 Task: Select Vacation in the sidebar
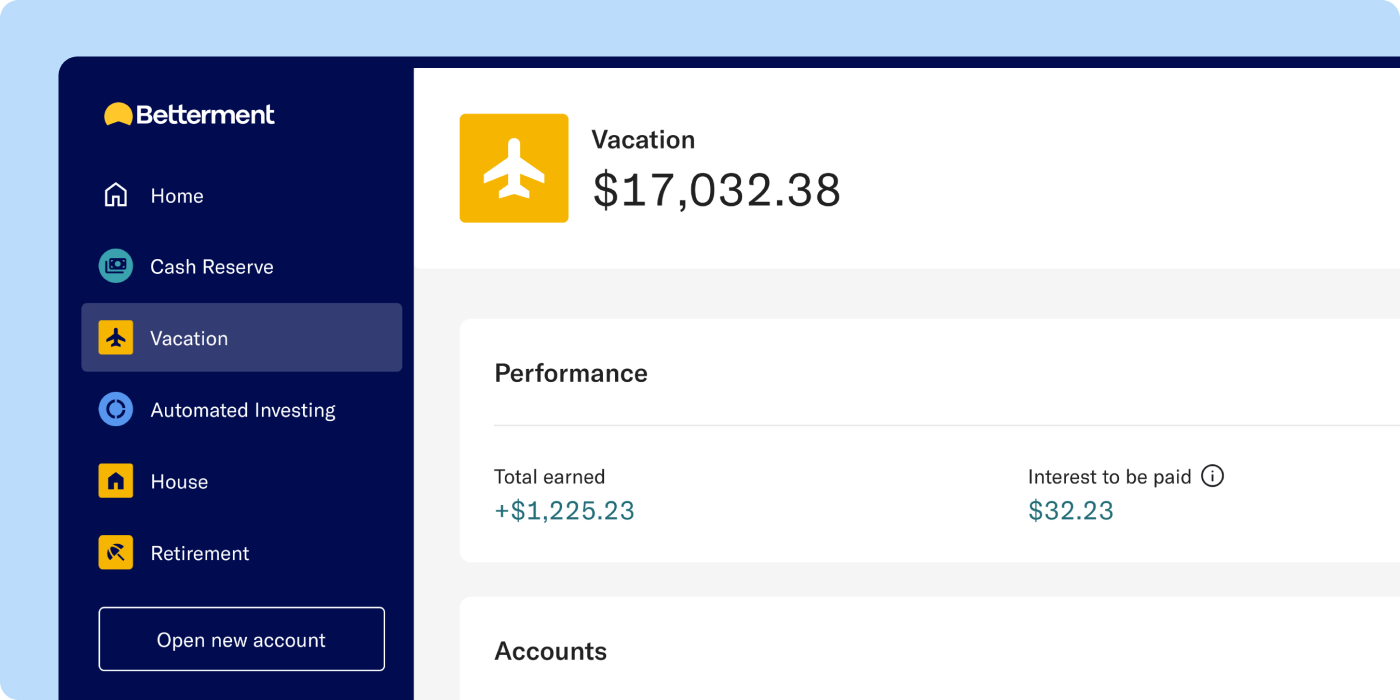(189, 338)
